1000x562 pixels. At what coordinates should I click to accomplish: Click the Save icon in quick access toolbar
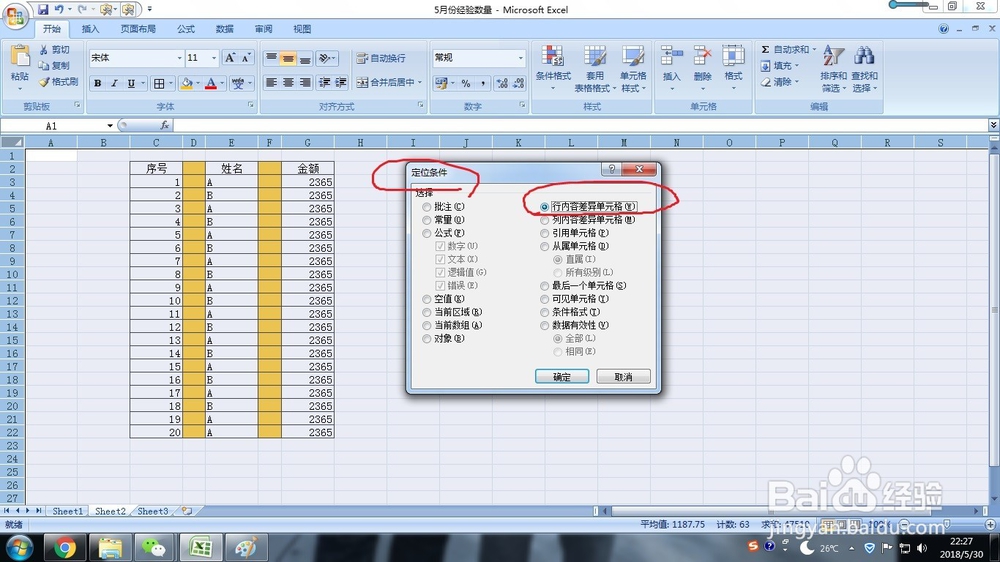43,10
